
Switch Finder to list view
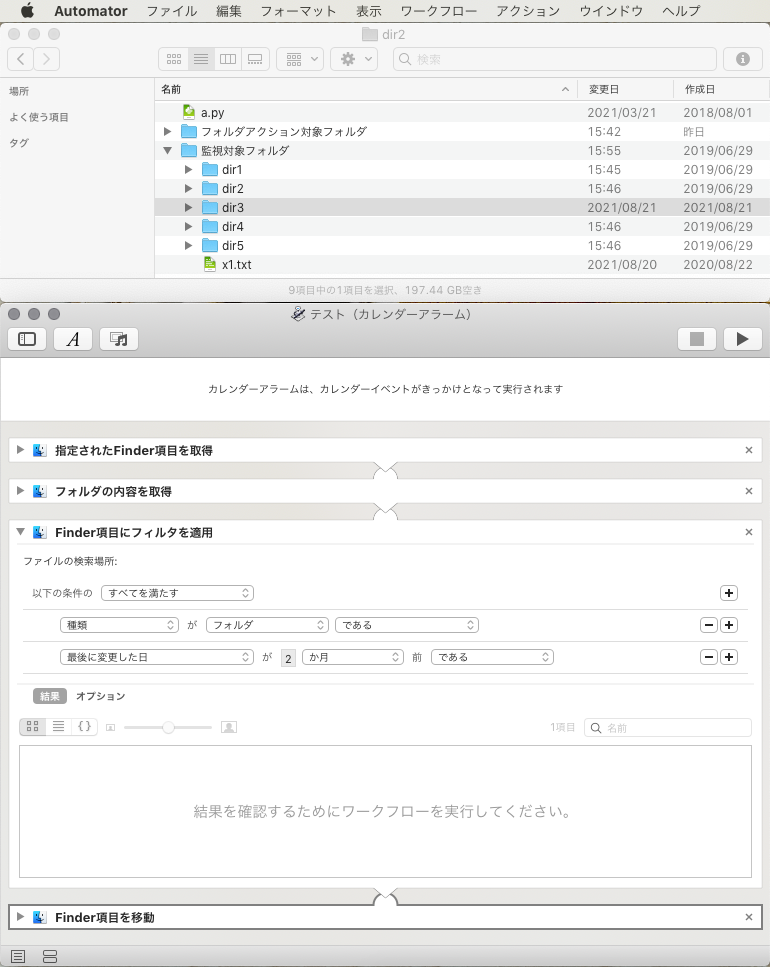(201, 59)
